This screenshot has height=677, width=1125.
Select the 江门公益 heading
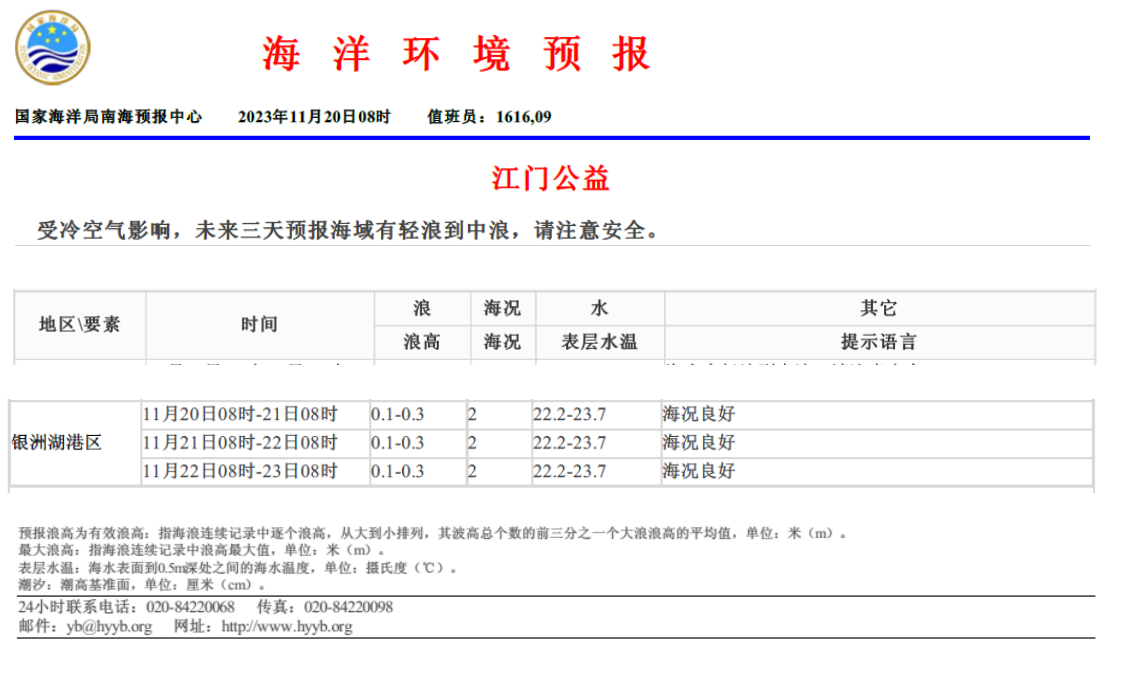(551, 178)
